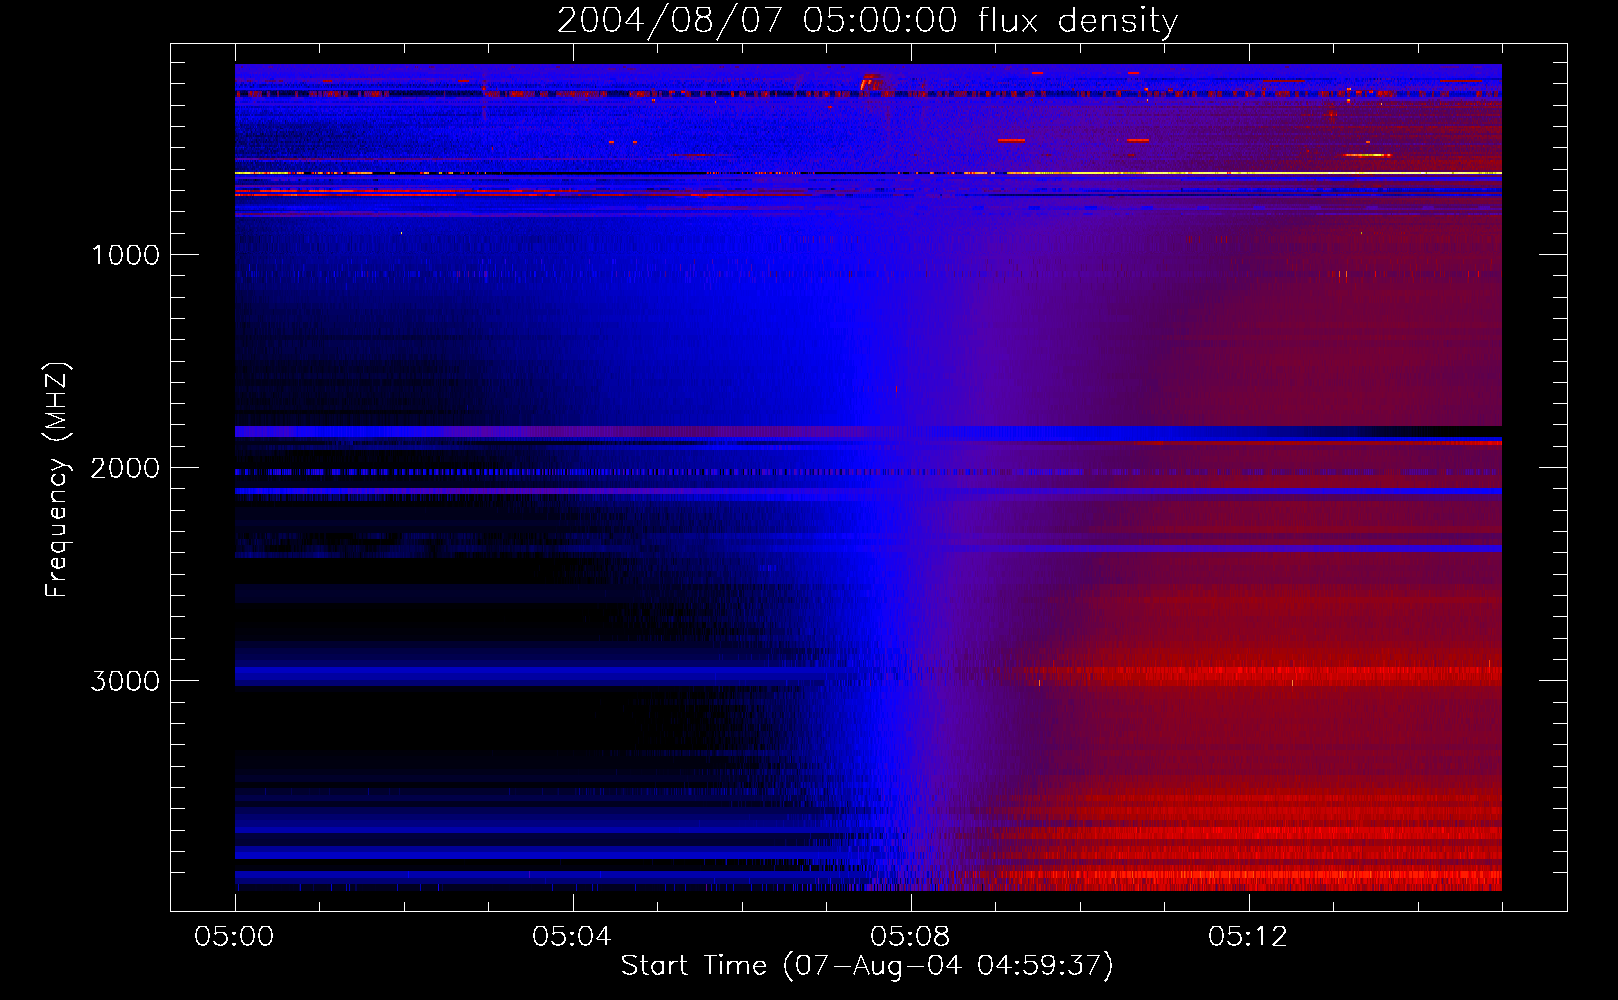Select the 05:04 time tick label

(x=572, y=937)
